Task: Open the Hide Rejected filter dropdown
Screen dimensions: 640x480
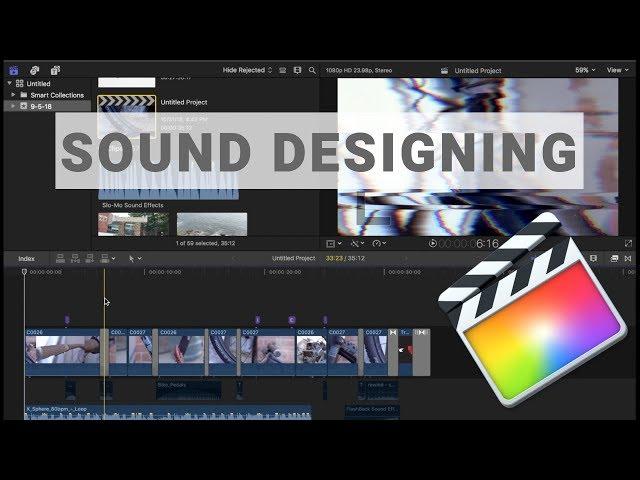Action: click(x=247, y=70)
